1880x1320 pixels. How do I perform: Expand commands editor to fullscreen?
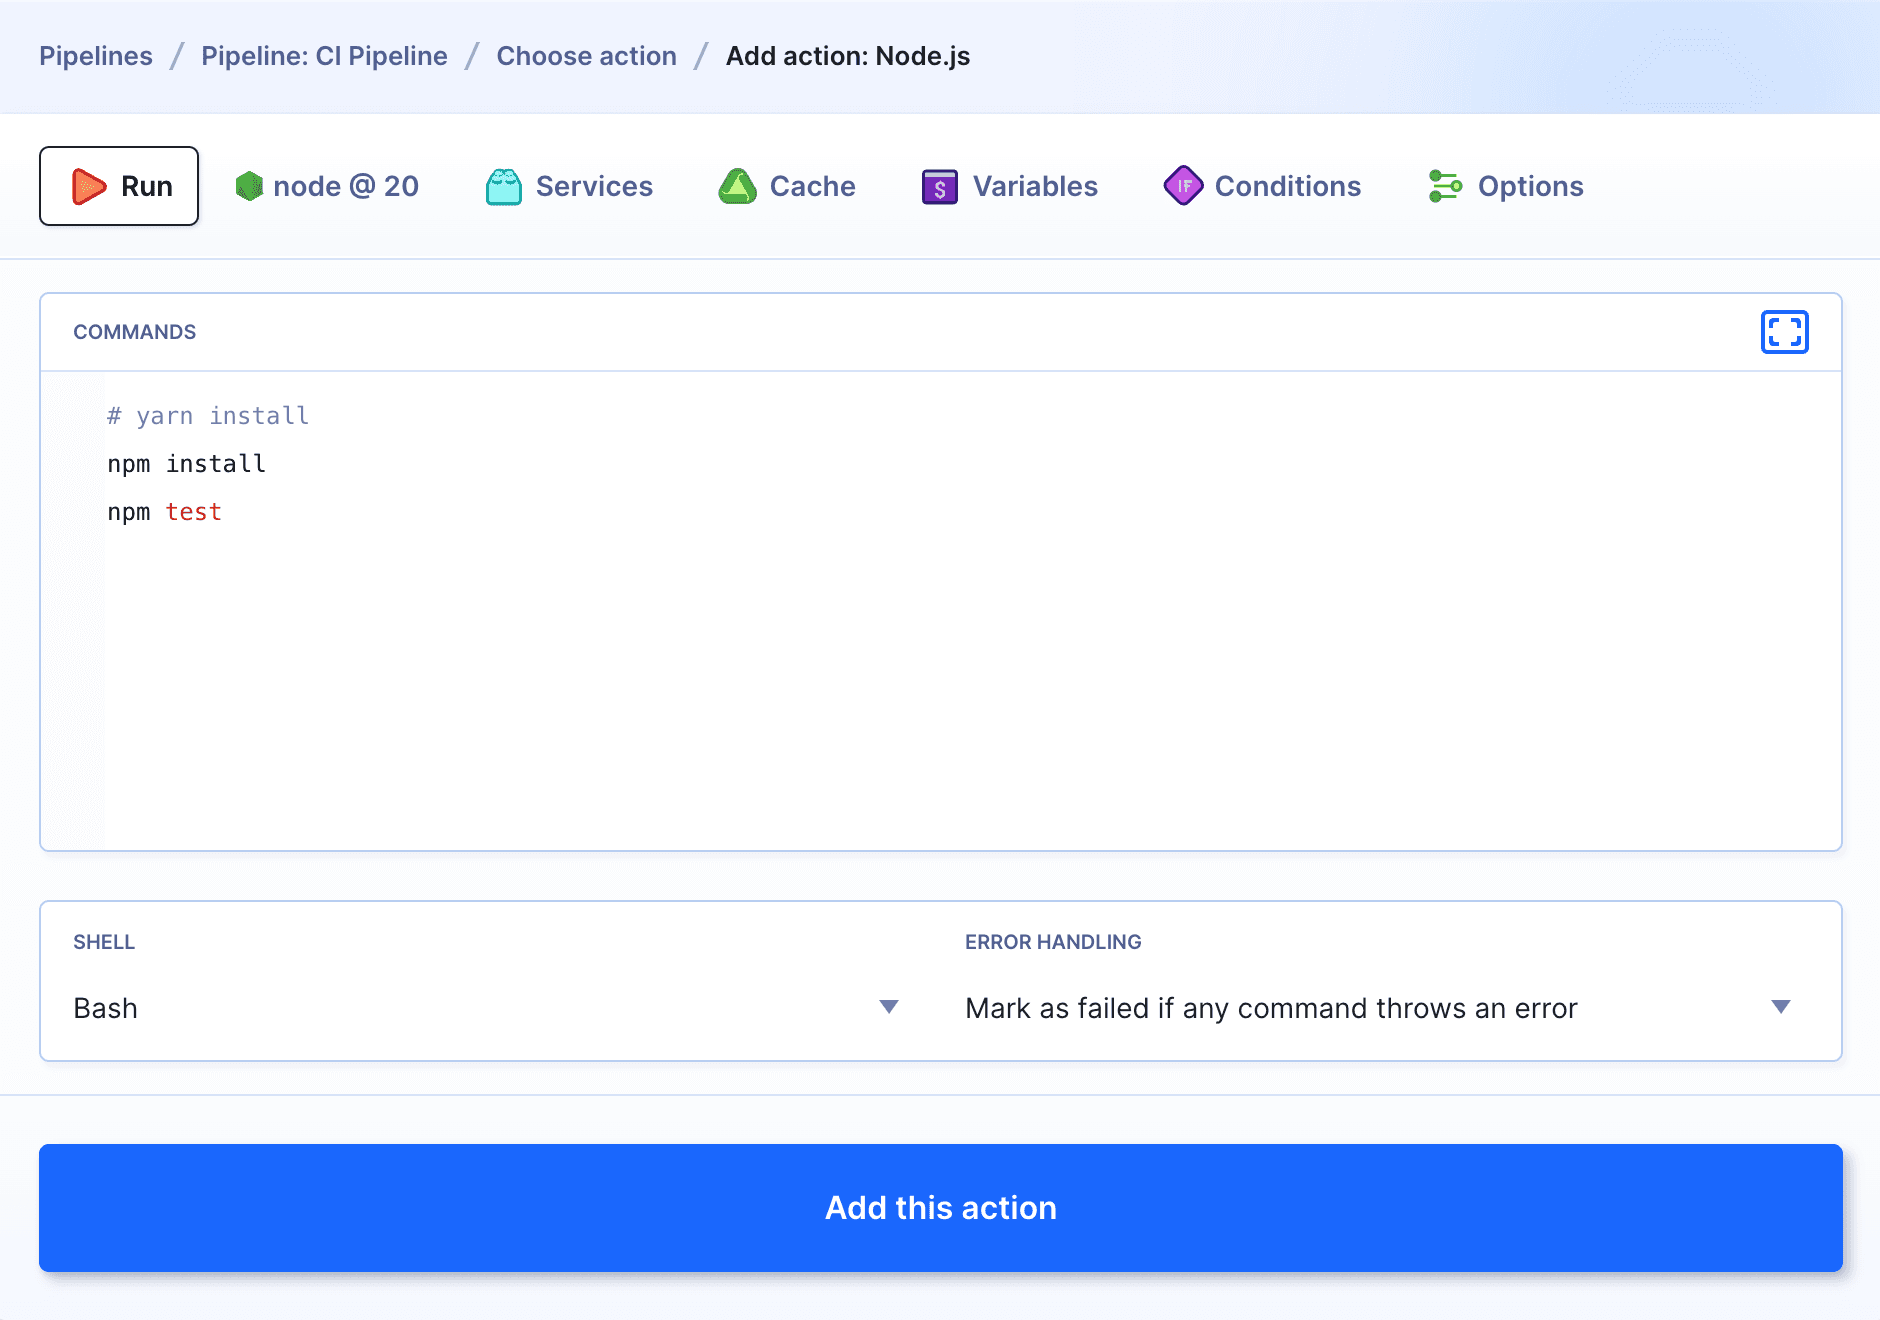pos(1784,332)
